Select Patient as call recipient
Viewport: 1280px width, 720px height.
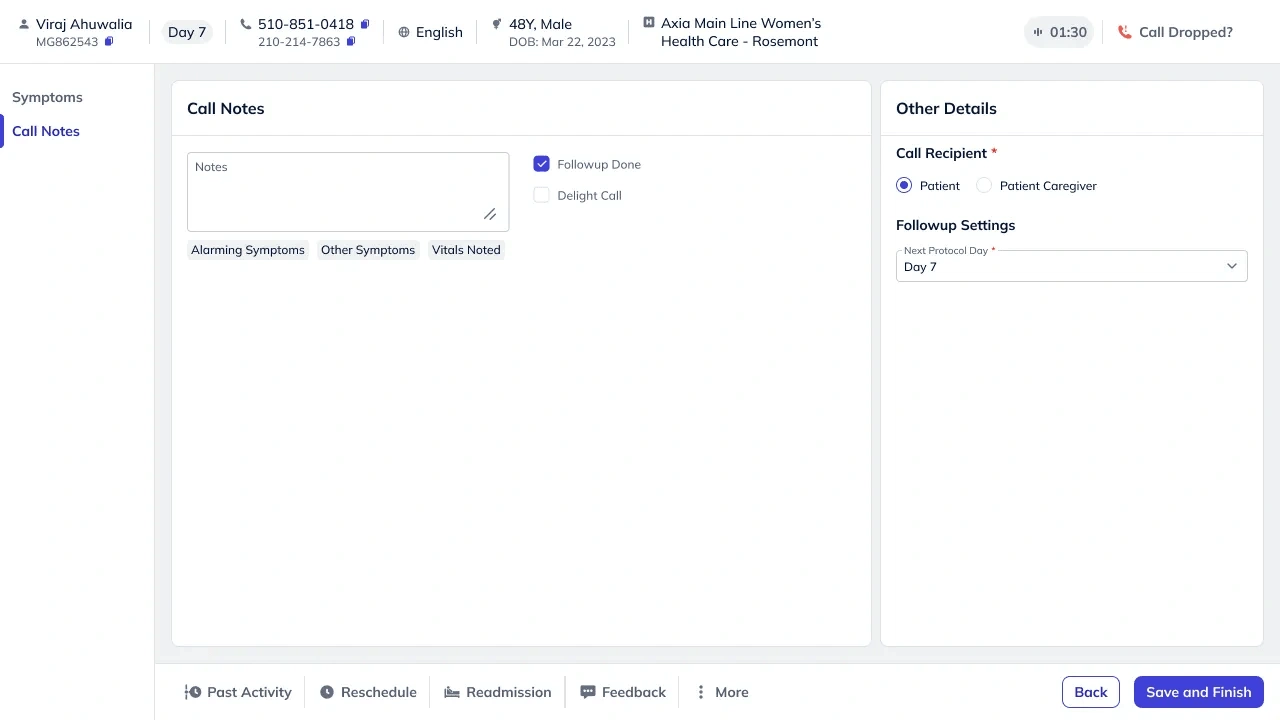point(904,185)
